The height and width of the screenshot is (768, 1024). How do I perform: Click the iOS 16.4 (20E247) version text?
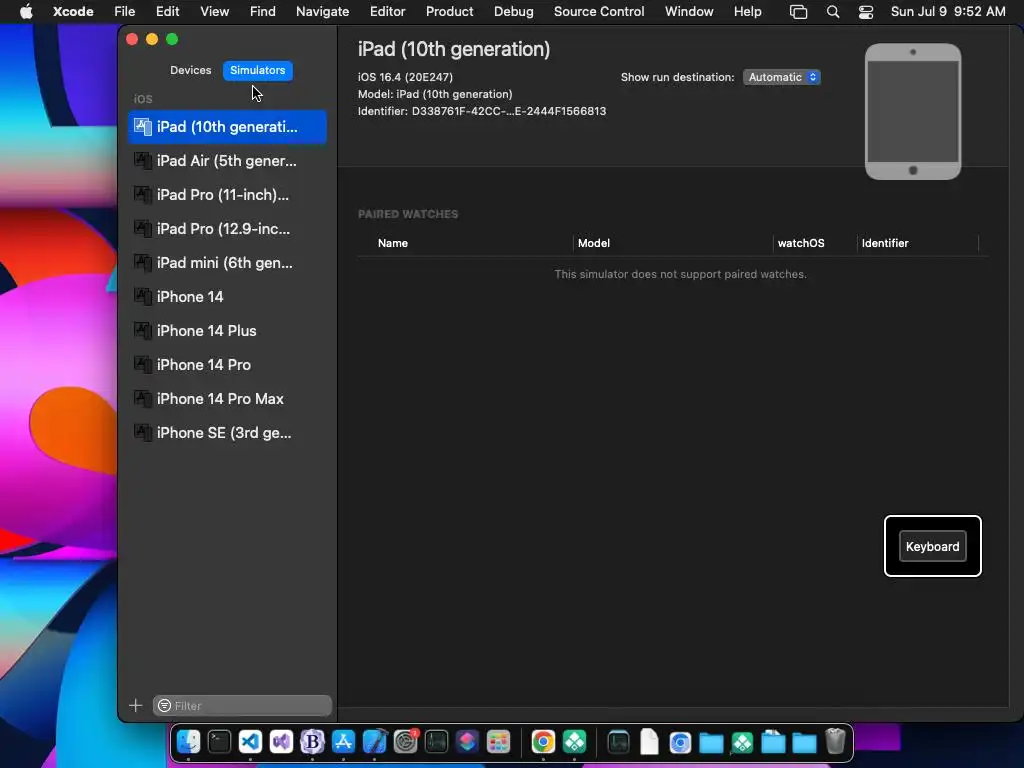[x=405, y=77]
